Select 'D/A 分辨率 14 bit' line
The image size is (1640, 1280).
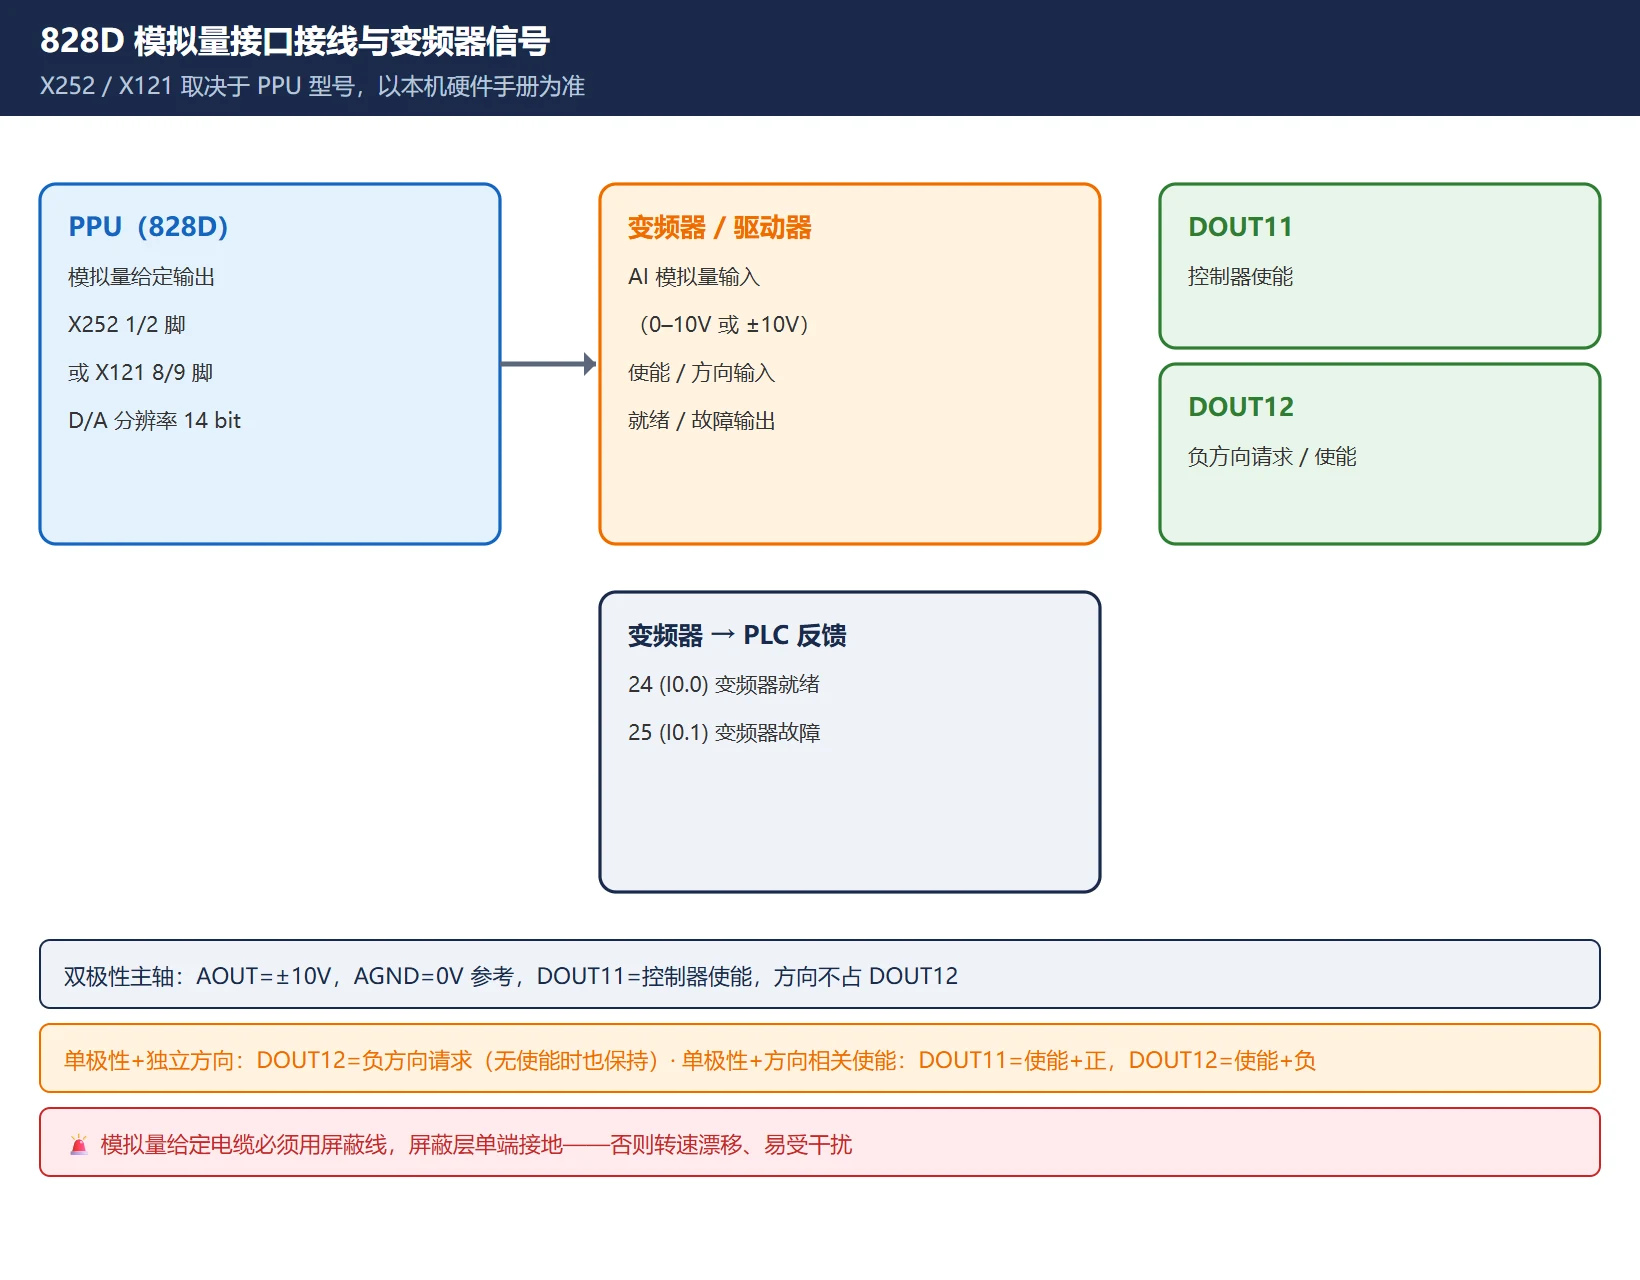[155, 421]
